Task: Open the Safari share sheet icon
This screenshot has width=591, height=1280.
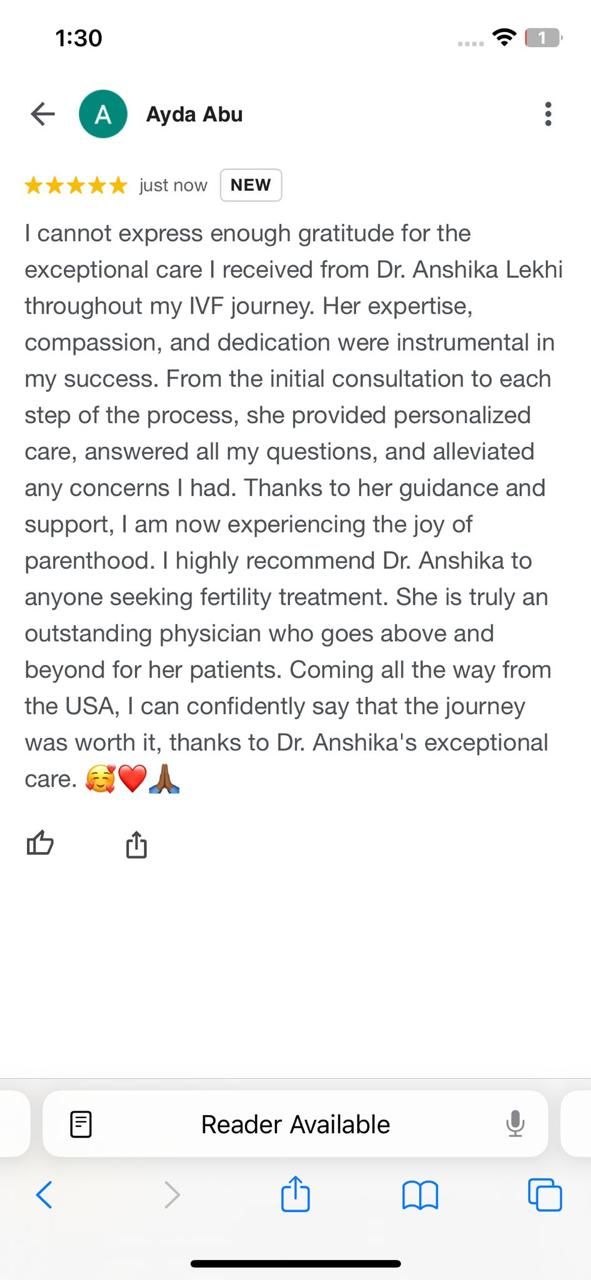Action: click(x=296, y=1193)
